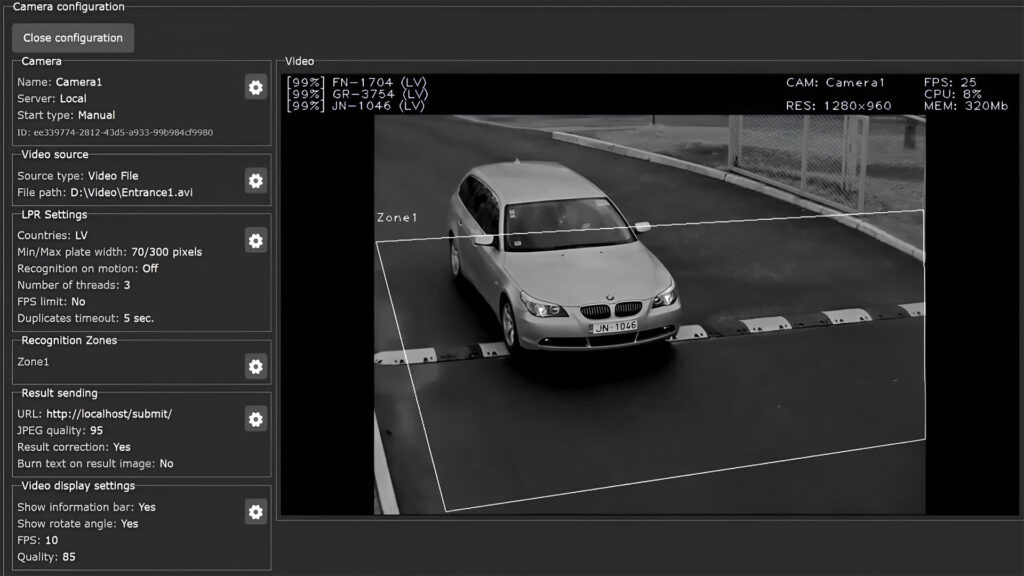Open the Video display settings gear
Screen dimensions: 1024x576
point(256,512)
